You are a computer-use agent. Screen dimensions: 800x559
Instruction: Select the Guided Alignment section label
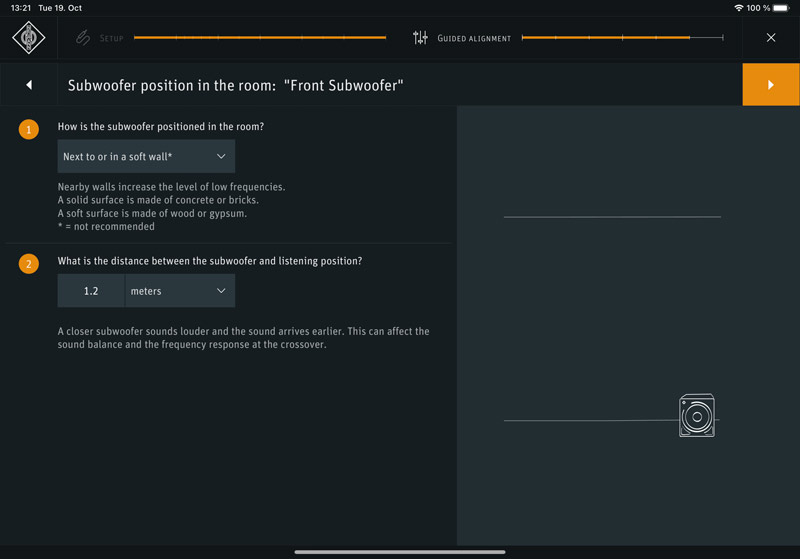tap(474, 39)
